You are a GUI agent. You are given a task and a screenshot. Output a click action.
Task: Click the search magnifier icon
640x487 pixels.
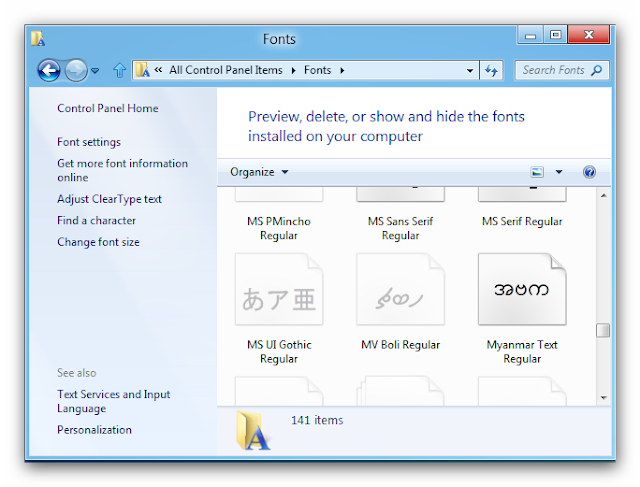pyautogui.click(x=596, y=70)
